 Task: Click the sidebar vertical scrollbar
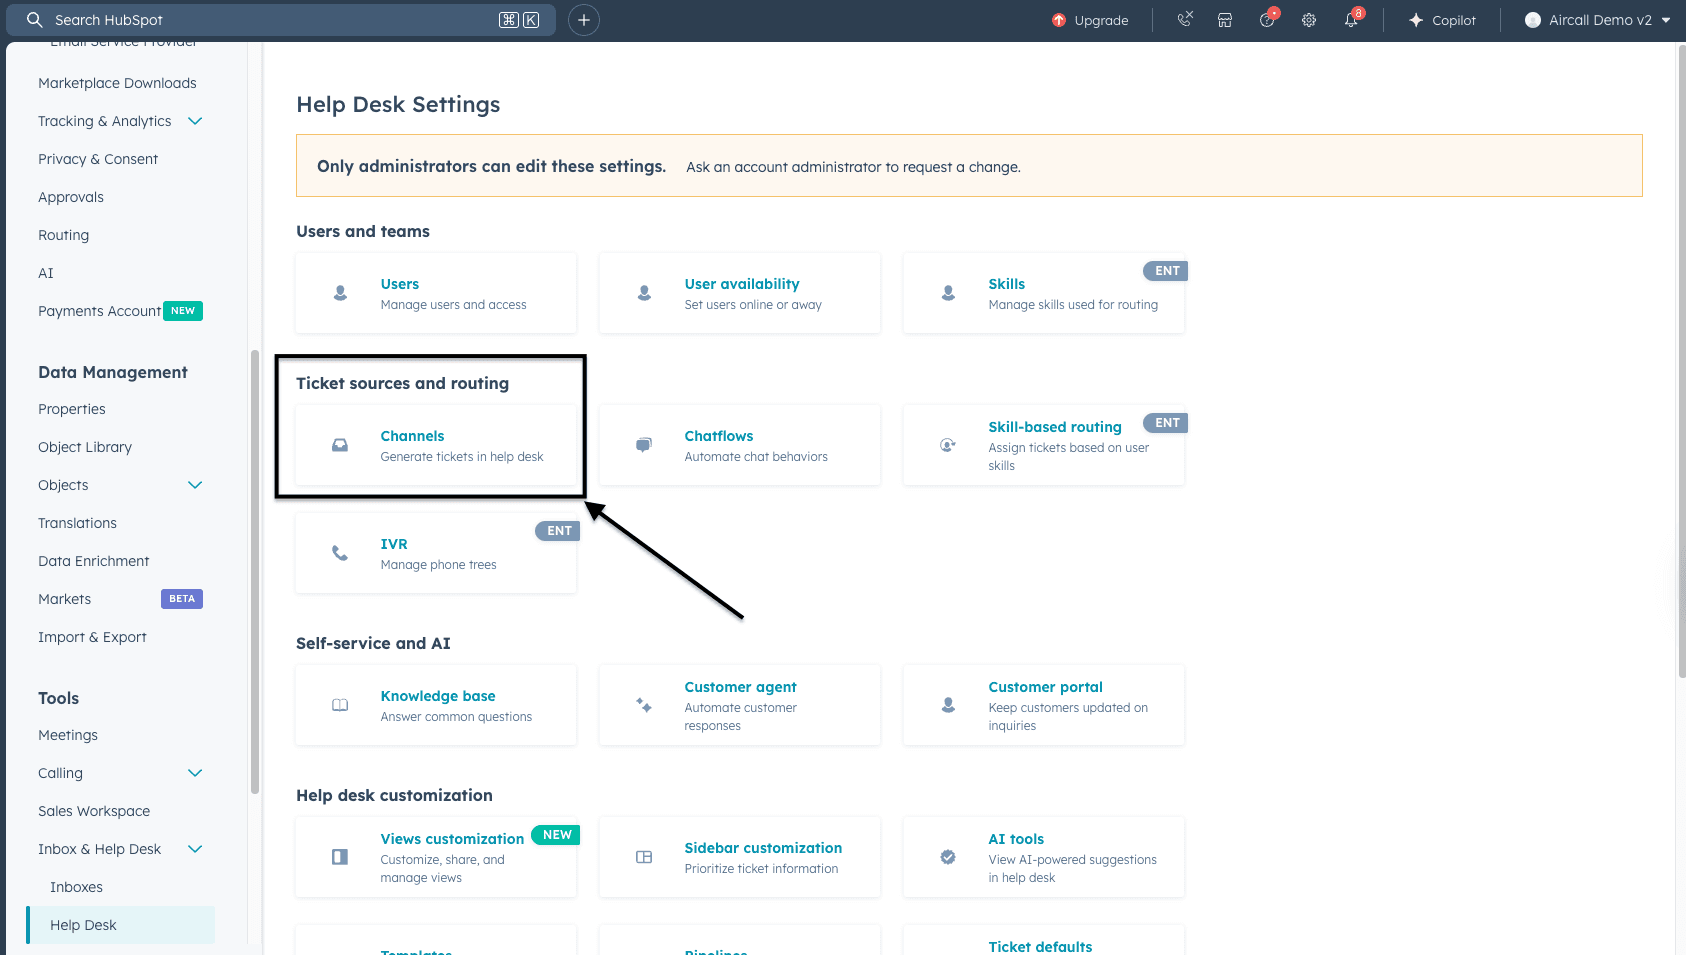coord(255,570)
